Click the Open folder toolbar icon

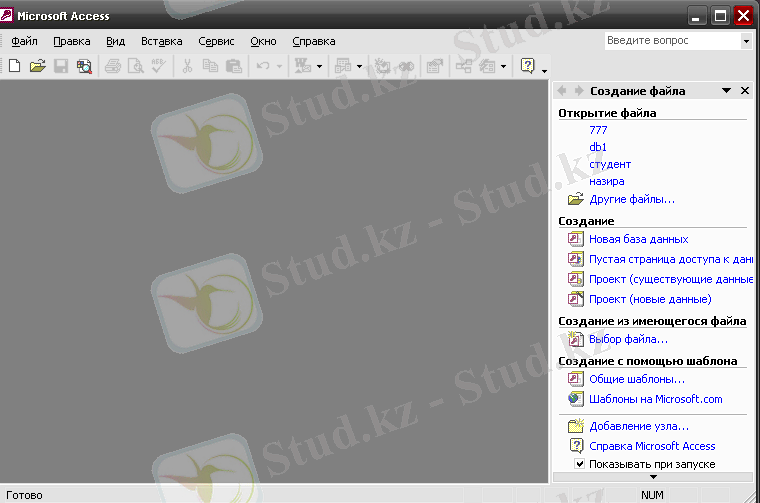(37, 66)
